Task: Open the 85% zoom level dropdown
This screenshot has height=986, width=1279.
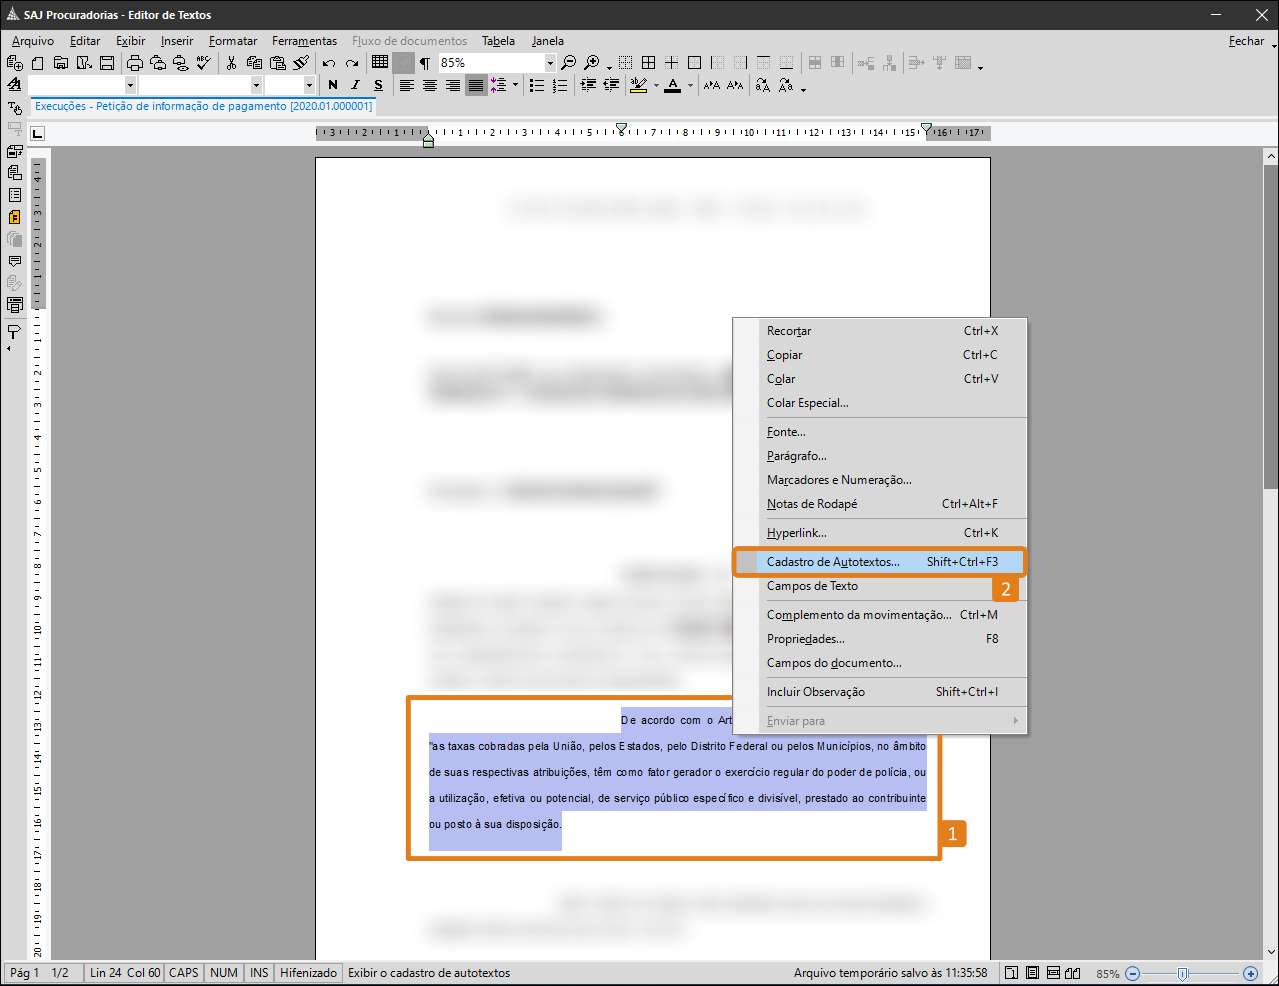Action: (x=549, y=63)
